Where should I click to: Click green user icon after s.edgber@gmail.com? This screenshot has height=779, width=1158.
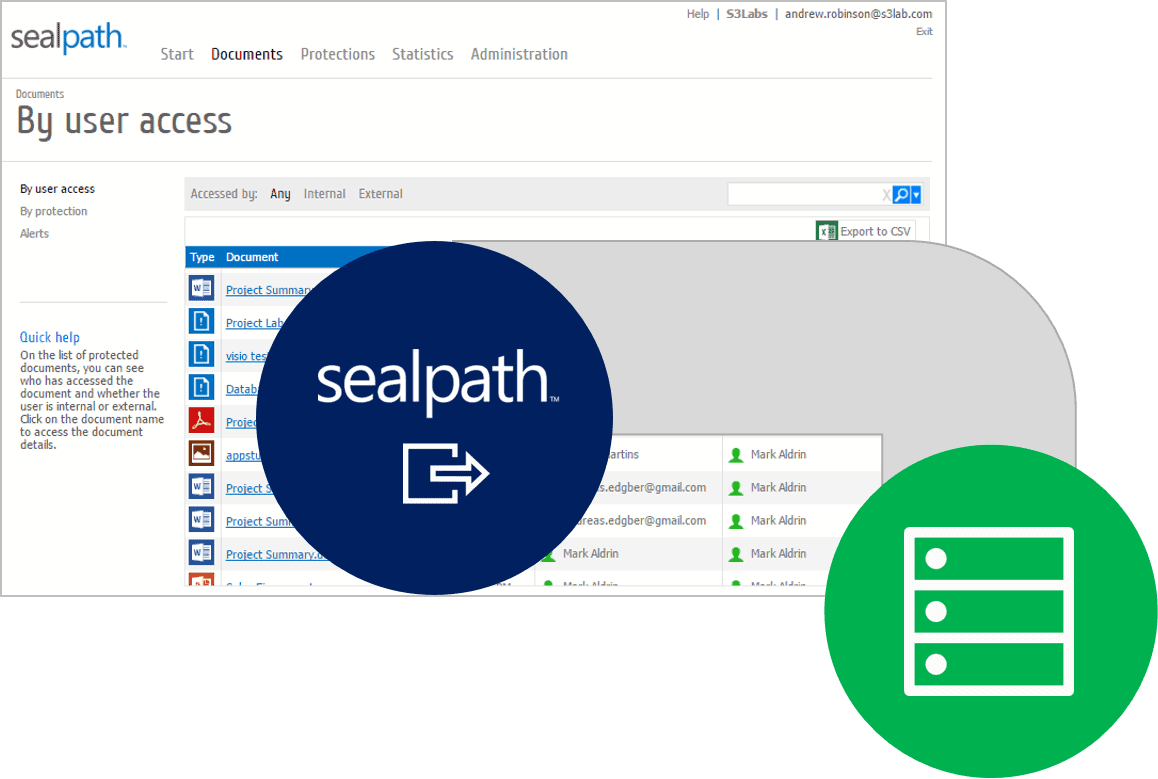[x=736, y=488]
